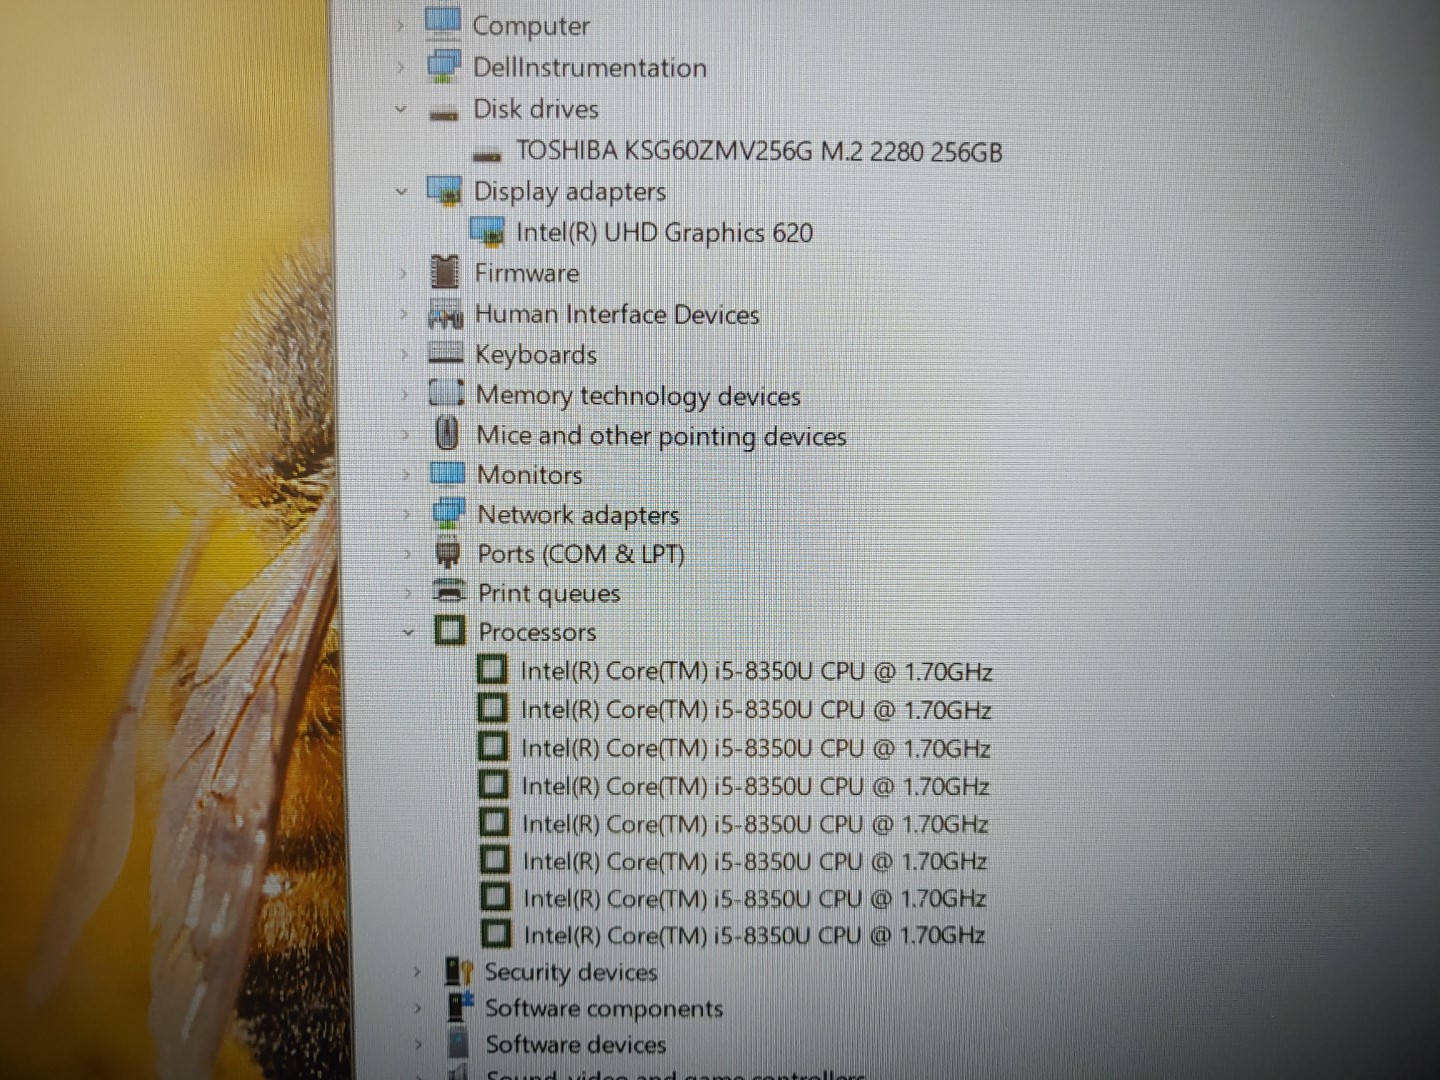Select the 'Disk drives' label
This screenshot has width=1440, height=1080.
[x=536, y=108]
